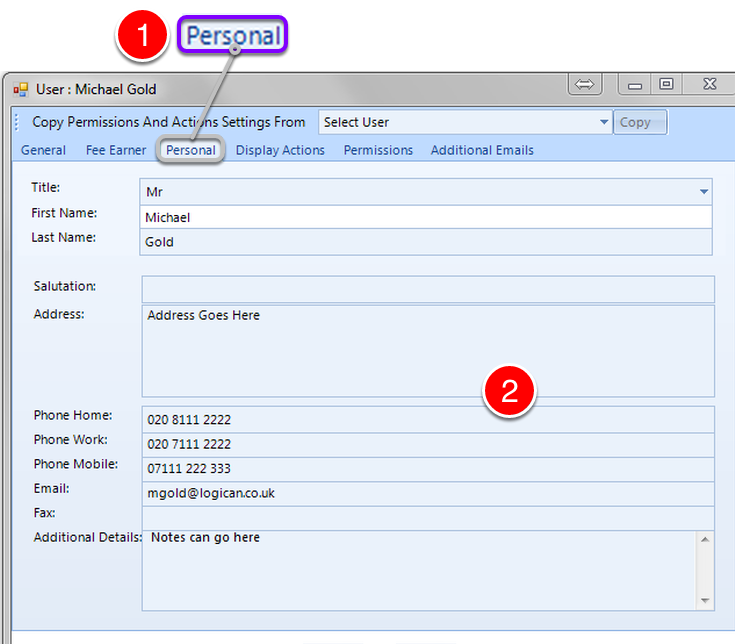Click the Email field mgold@logican.co.uk
The image size is (735, 644).
point(428,494)
